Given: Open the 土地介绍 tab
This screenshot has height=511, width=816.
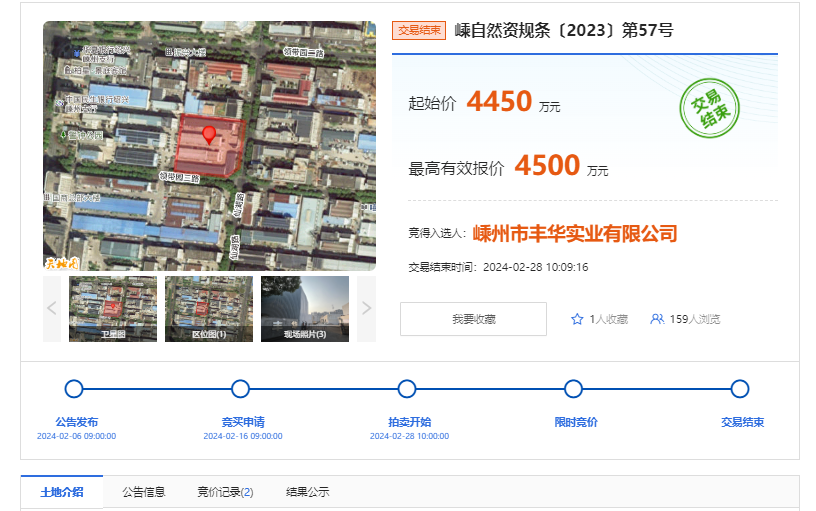Looking at the screenshot, I should 62,492.
